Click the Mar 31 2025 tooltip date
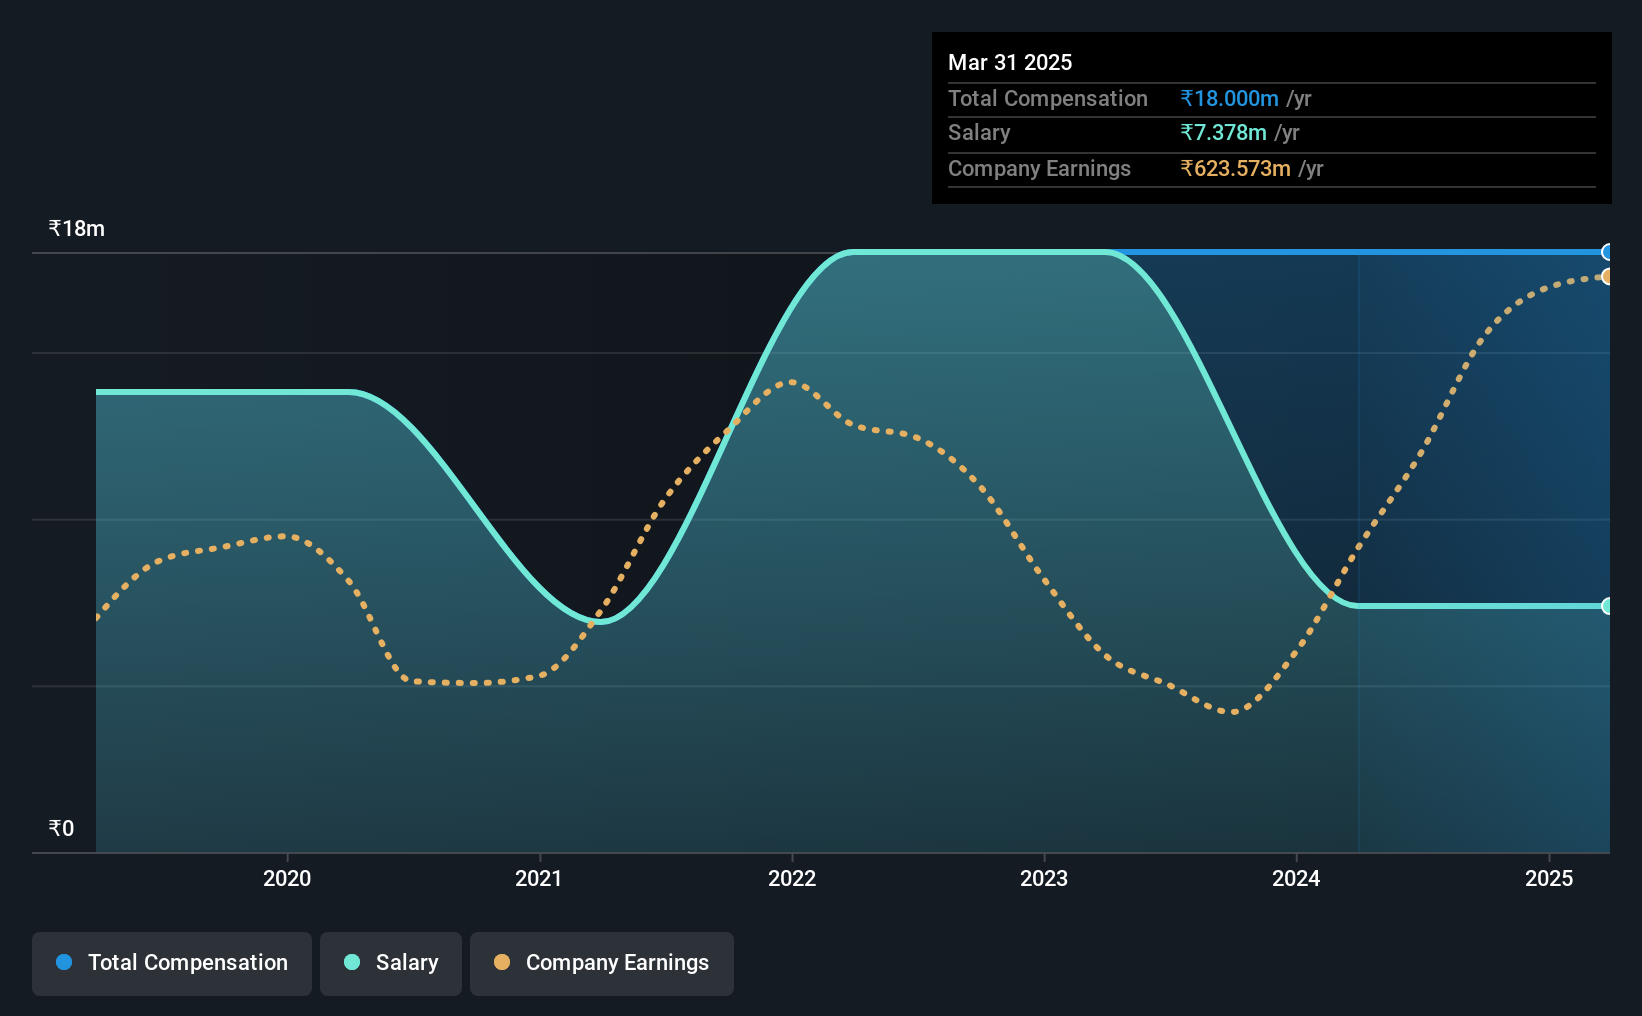 point(1010,62)
